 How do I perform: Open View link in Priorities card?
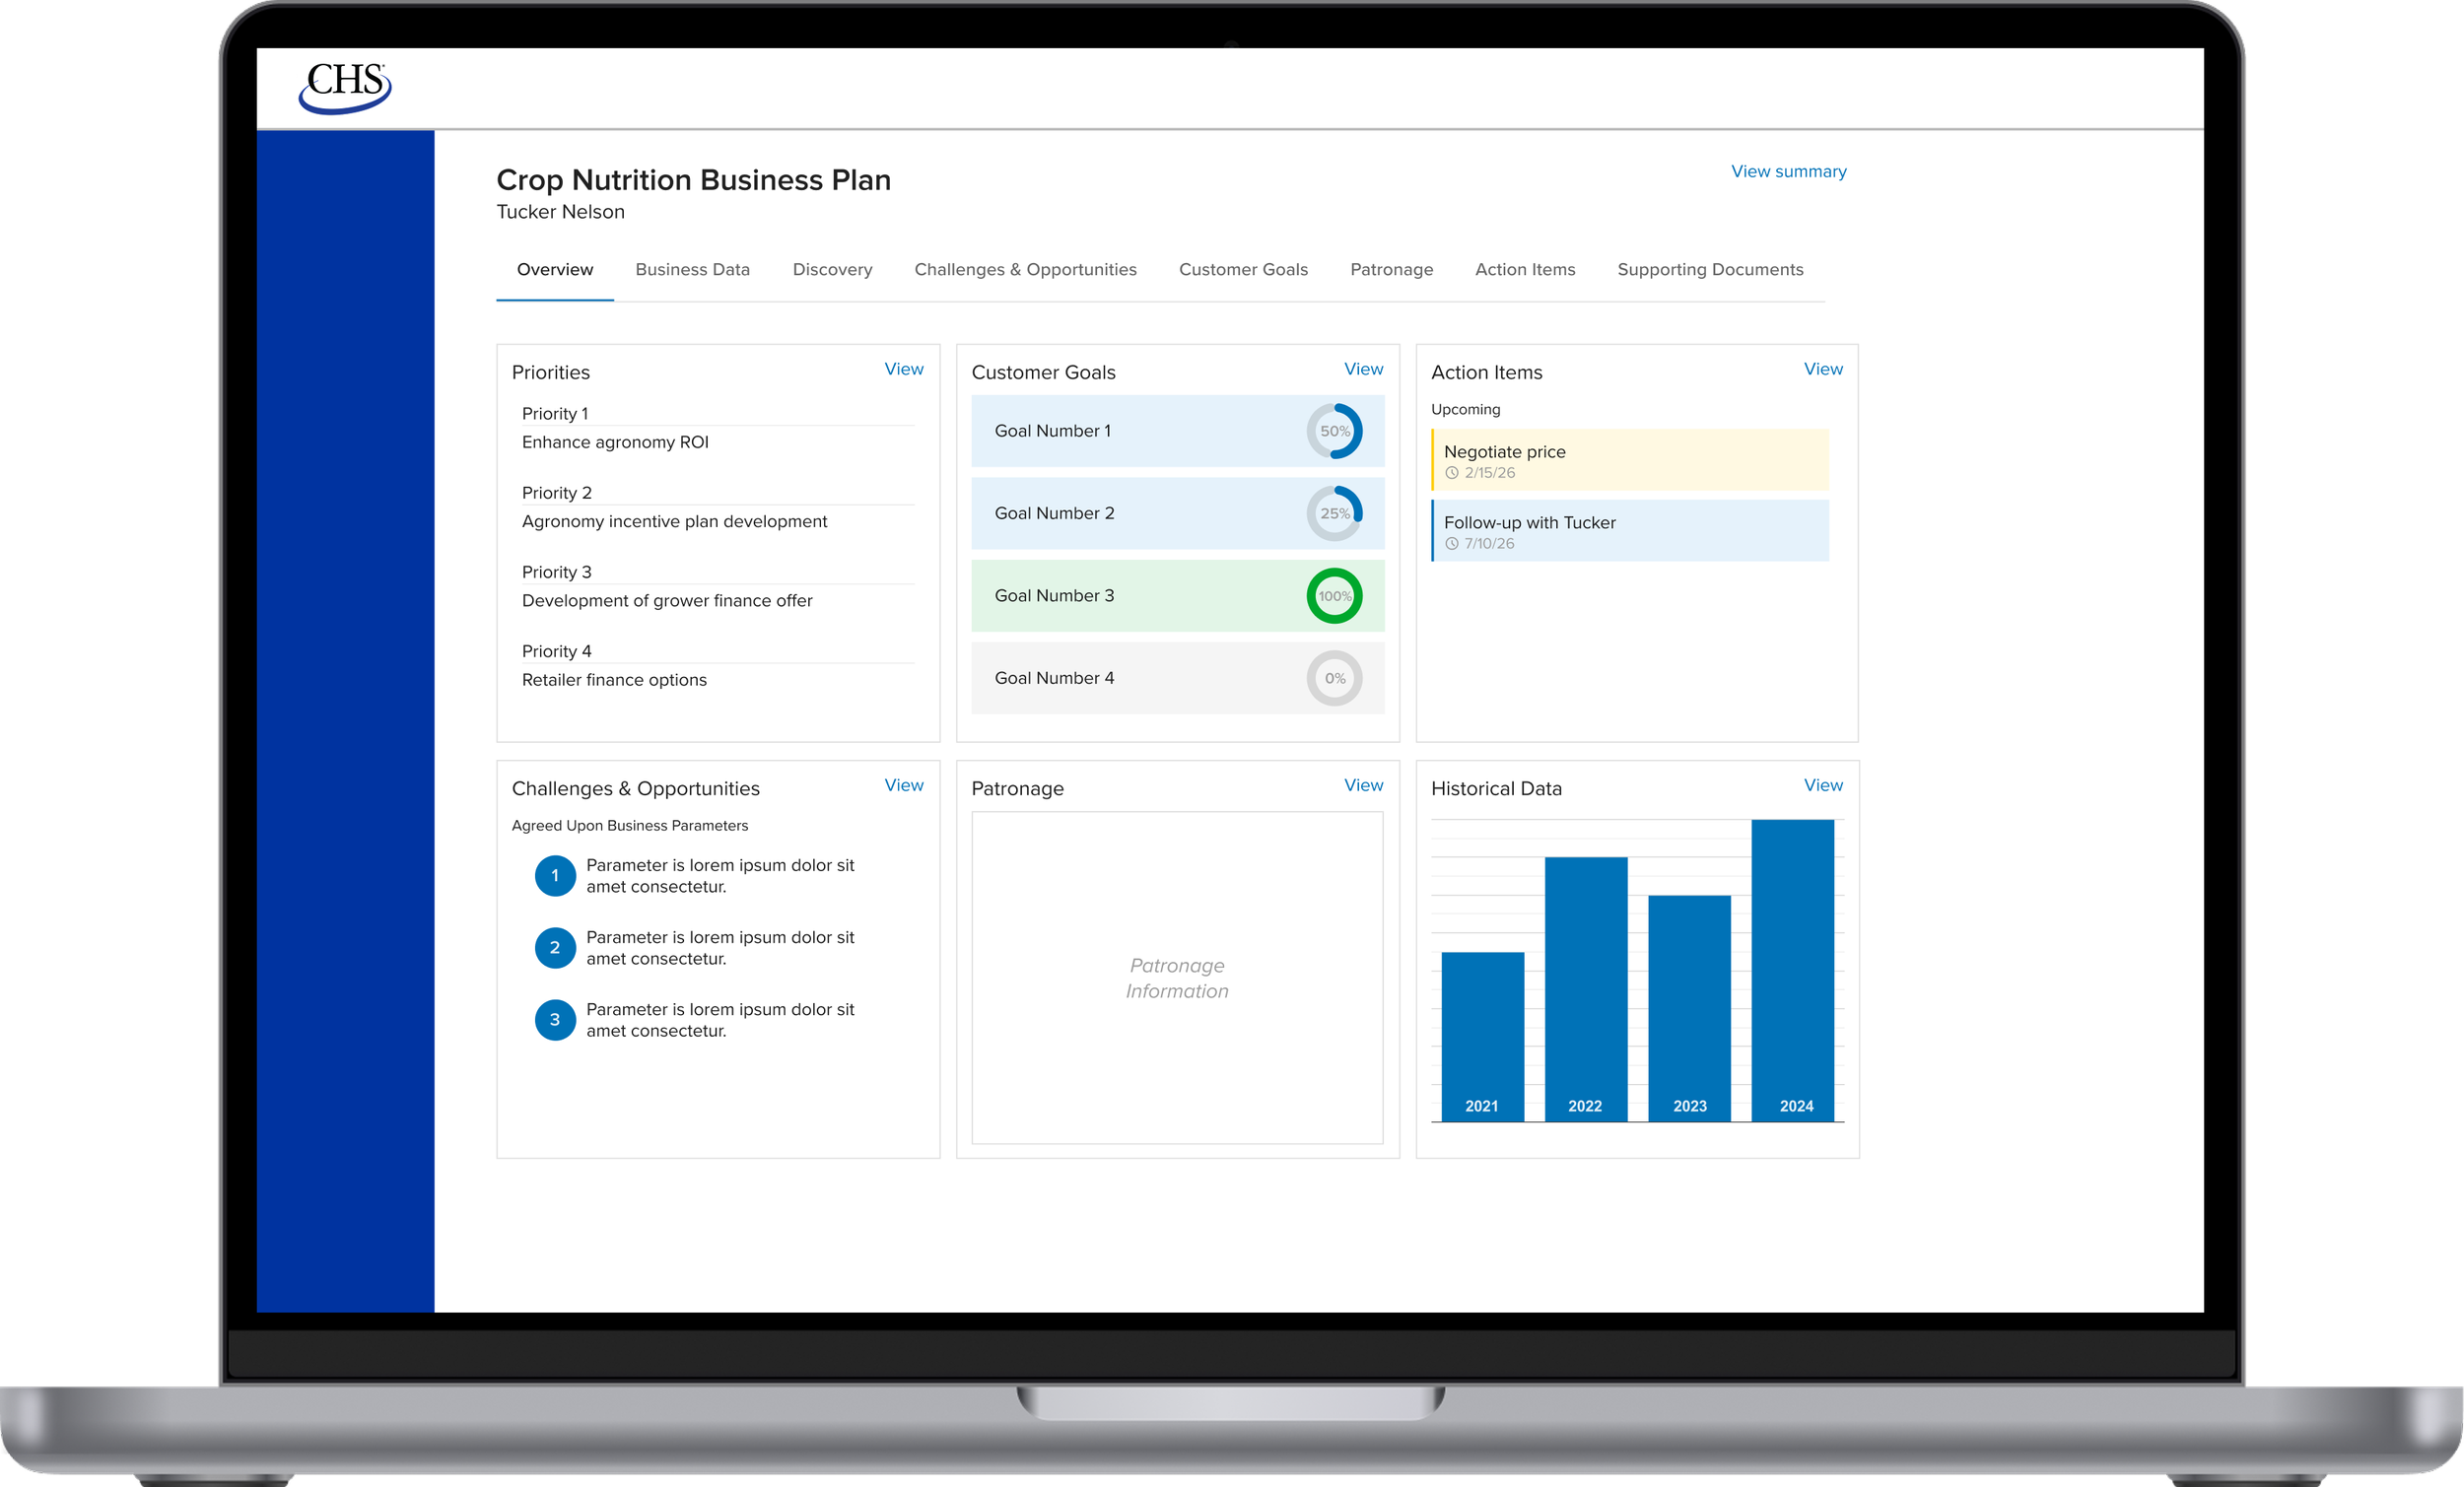903,369
